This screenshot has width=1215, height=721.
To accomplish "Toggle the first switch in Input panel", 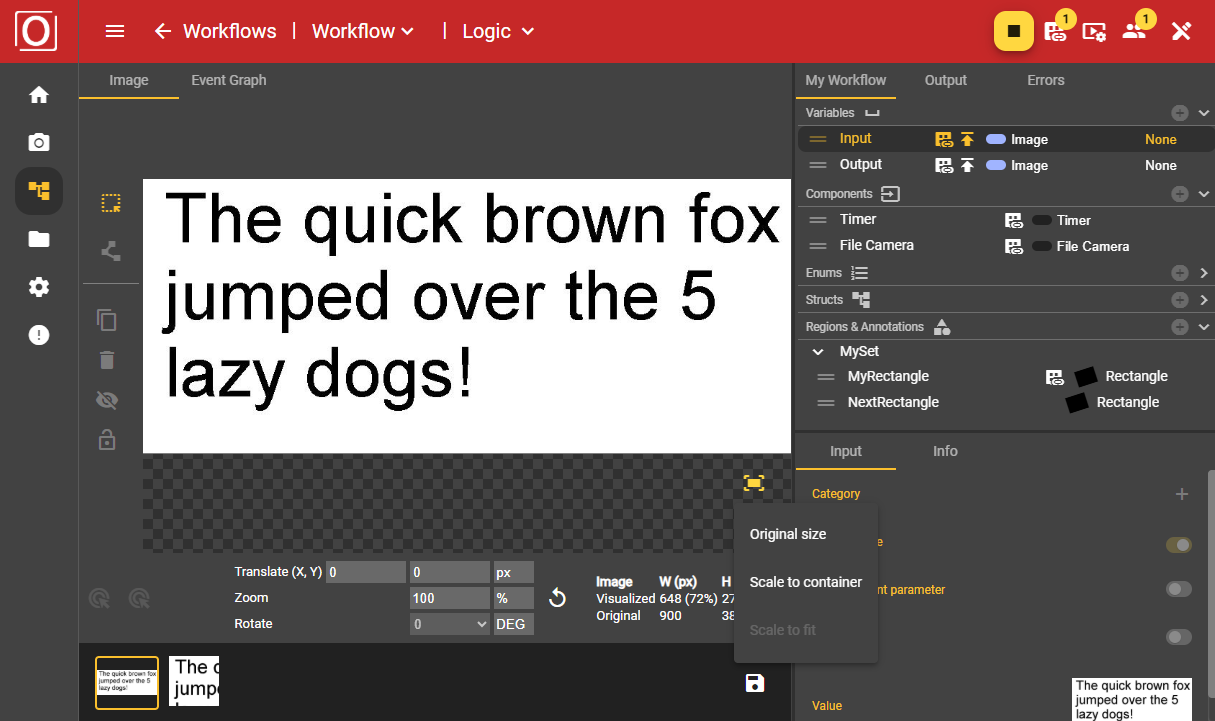I will [1179, 545].
